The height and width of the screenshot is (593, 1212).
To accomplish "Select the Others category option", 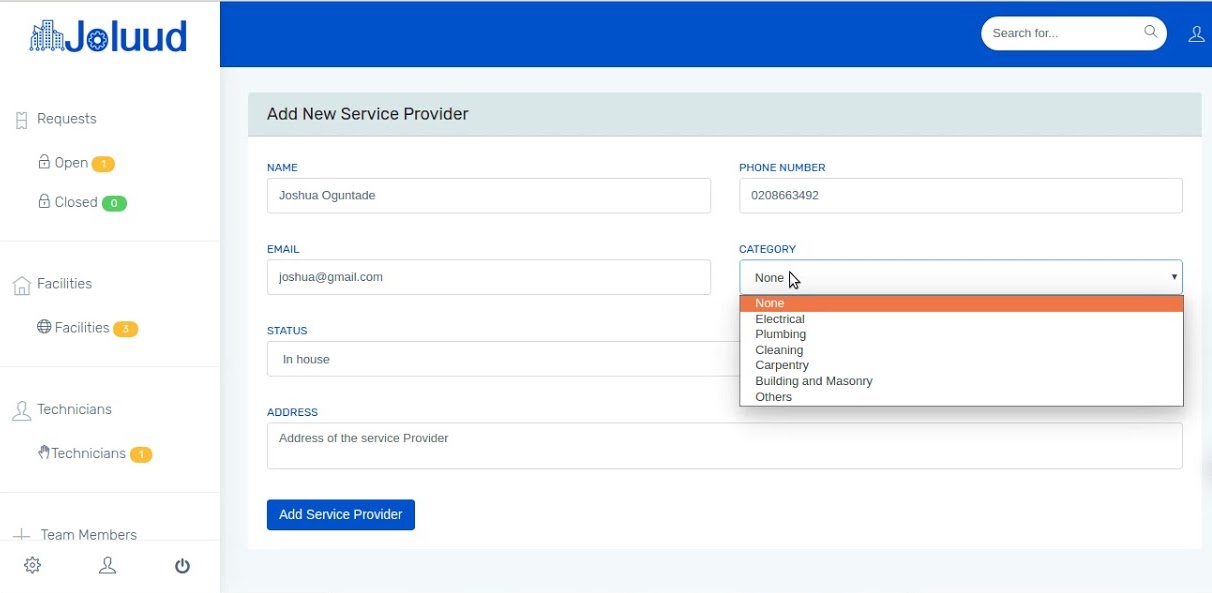I will [x=773, y=397].
